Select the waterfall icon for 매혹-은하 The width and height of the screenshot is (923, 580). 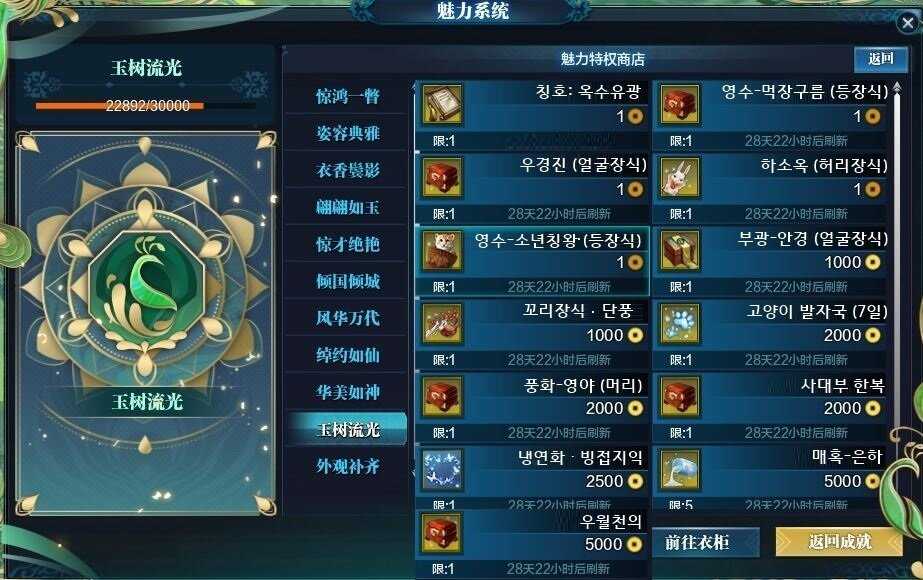click(679, 470)
